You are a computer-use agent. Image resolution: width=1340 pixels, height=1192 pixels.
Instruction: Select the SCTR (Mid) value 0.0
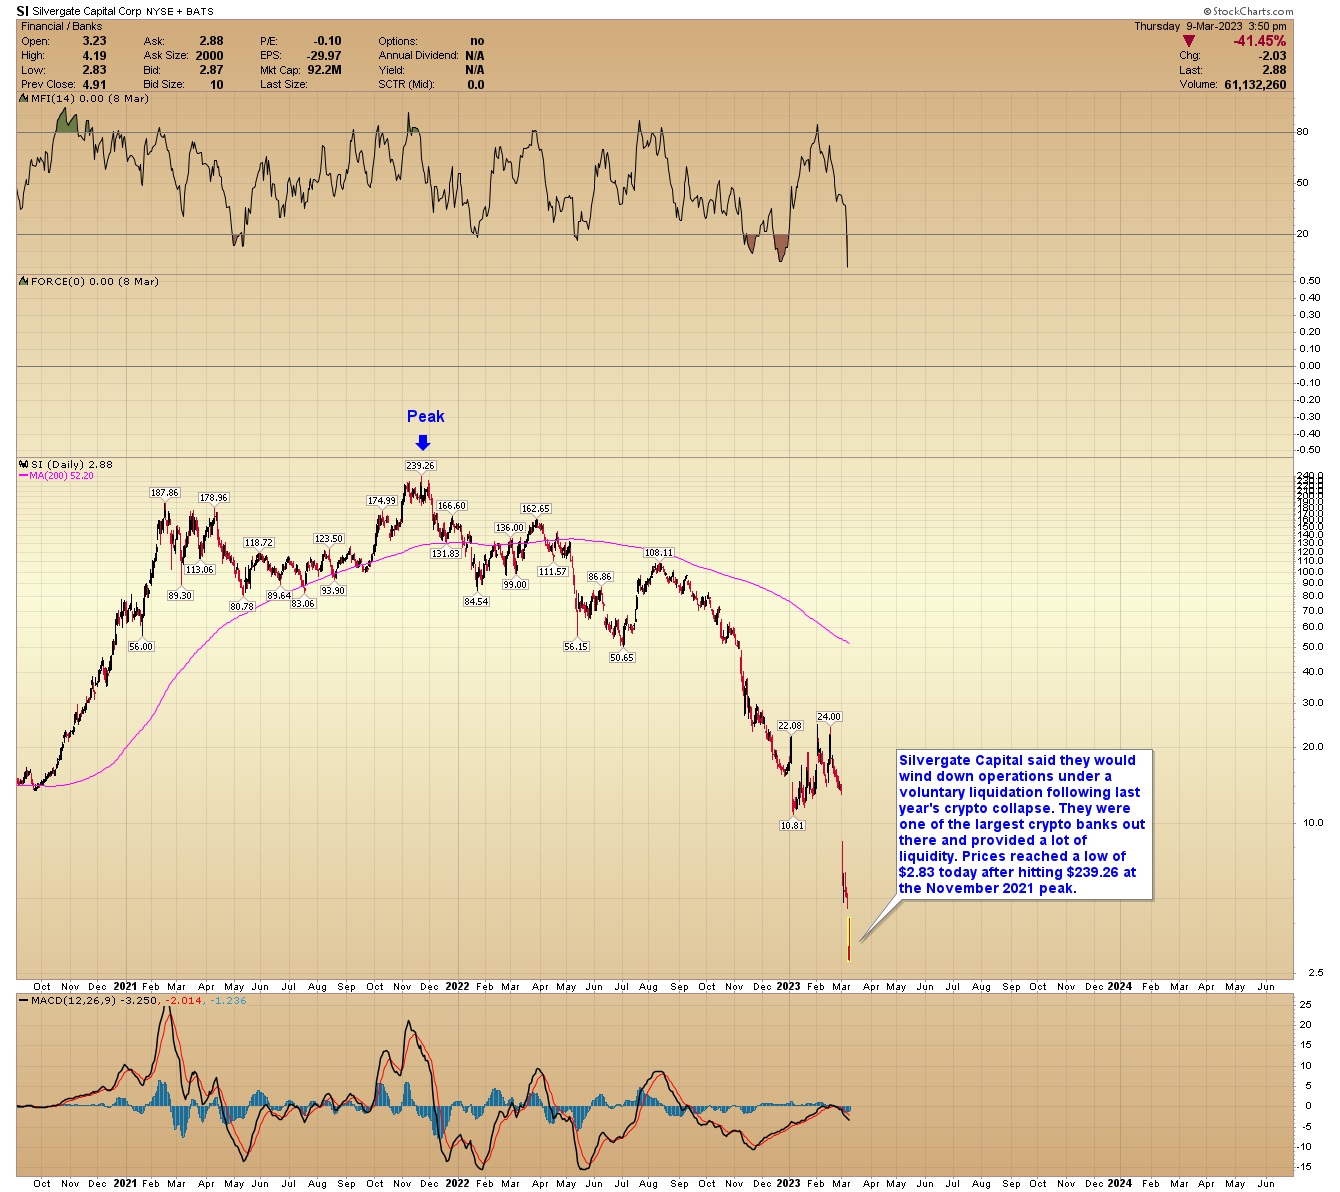[x=476, y=85]
